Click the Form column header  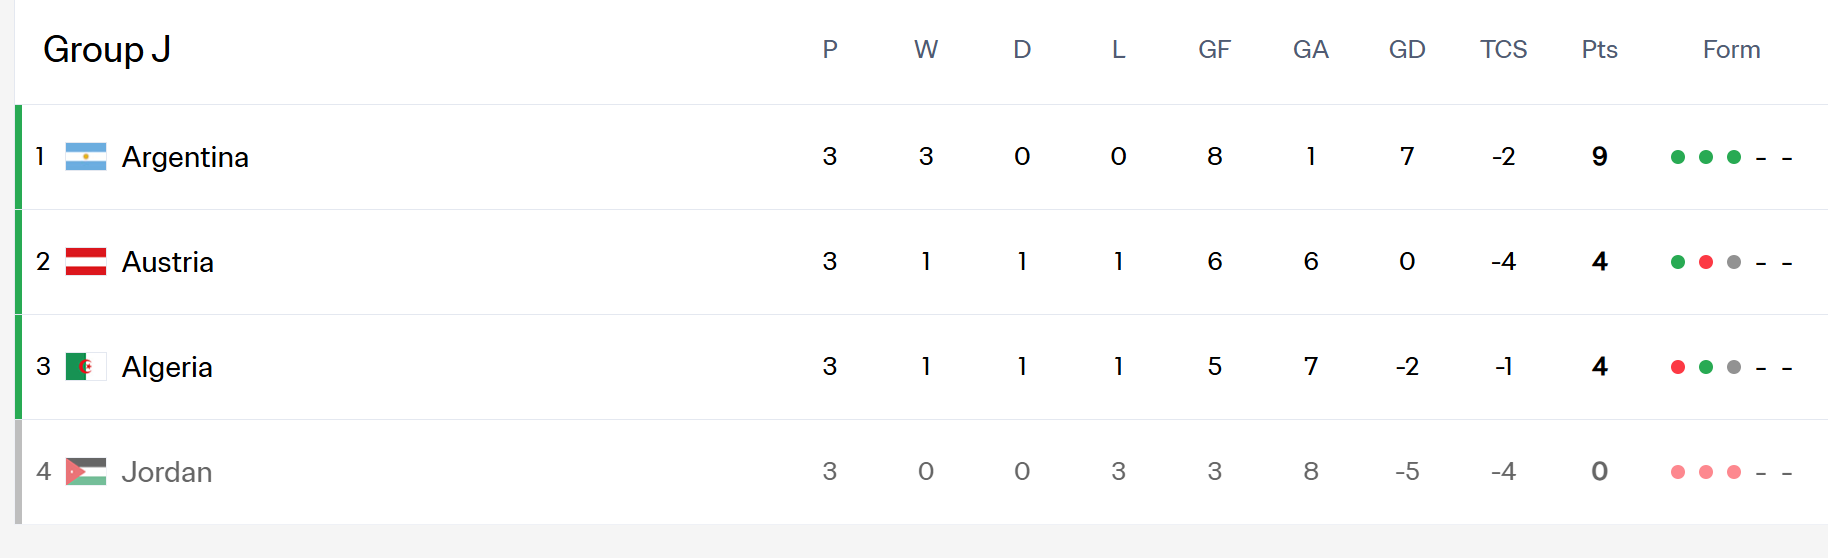[1731, 50]
